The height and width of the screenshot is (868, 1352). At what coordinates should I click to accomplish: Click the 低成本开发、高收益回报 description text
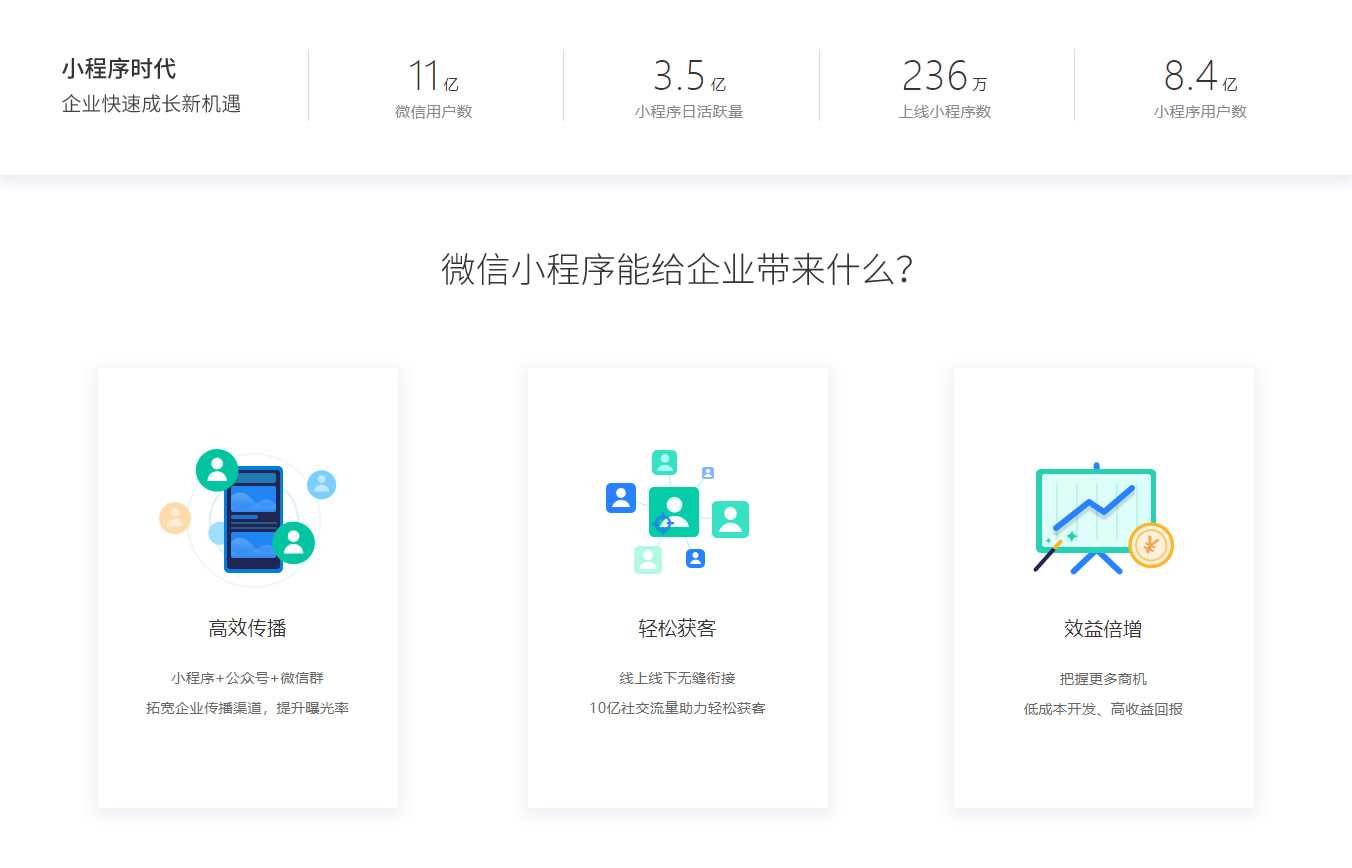pos(1103,709)
